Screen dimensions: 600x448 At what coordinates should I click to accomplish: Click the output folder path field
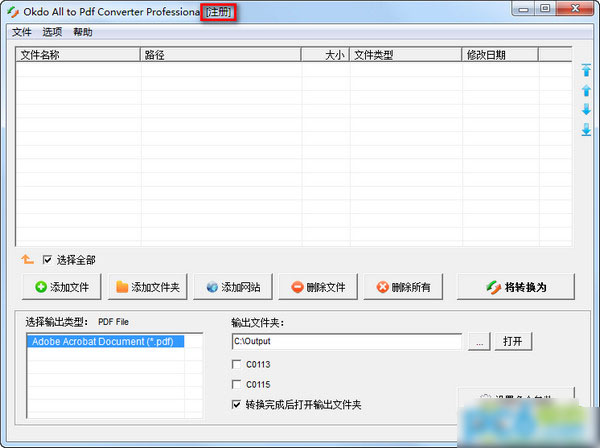347,341
